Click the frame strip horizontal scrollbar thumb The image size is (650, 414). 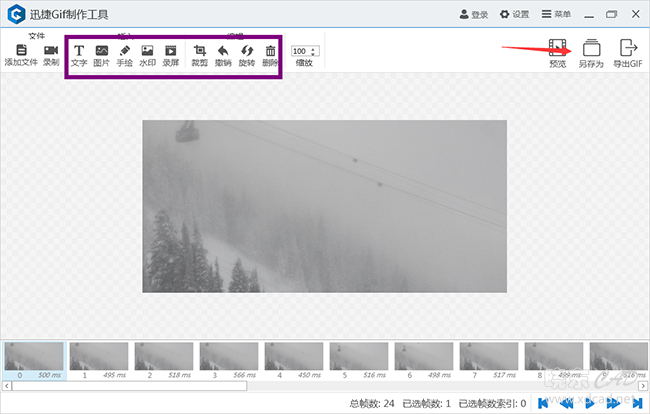pos(129,386)
